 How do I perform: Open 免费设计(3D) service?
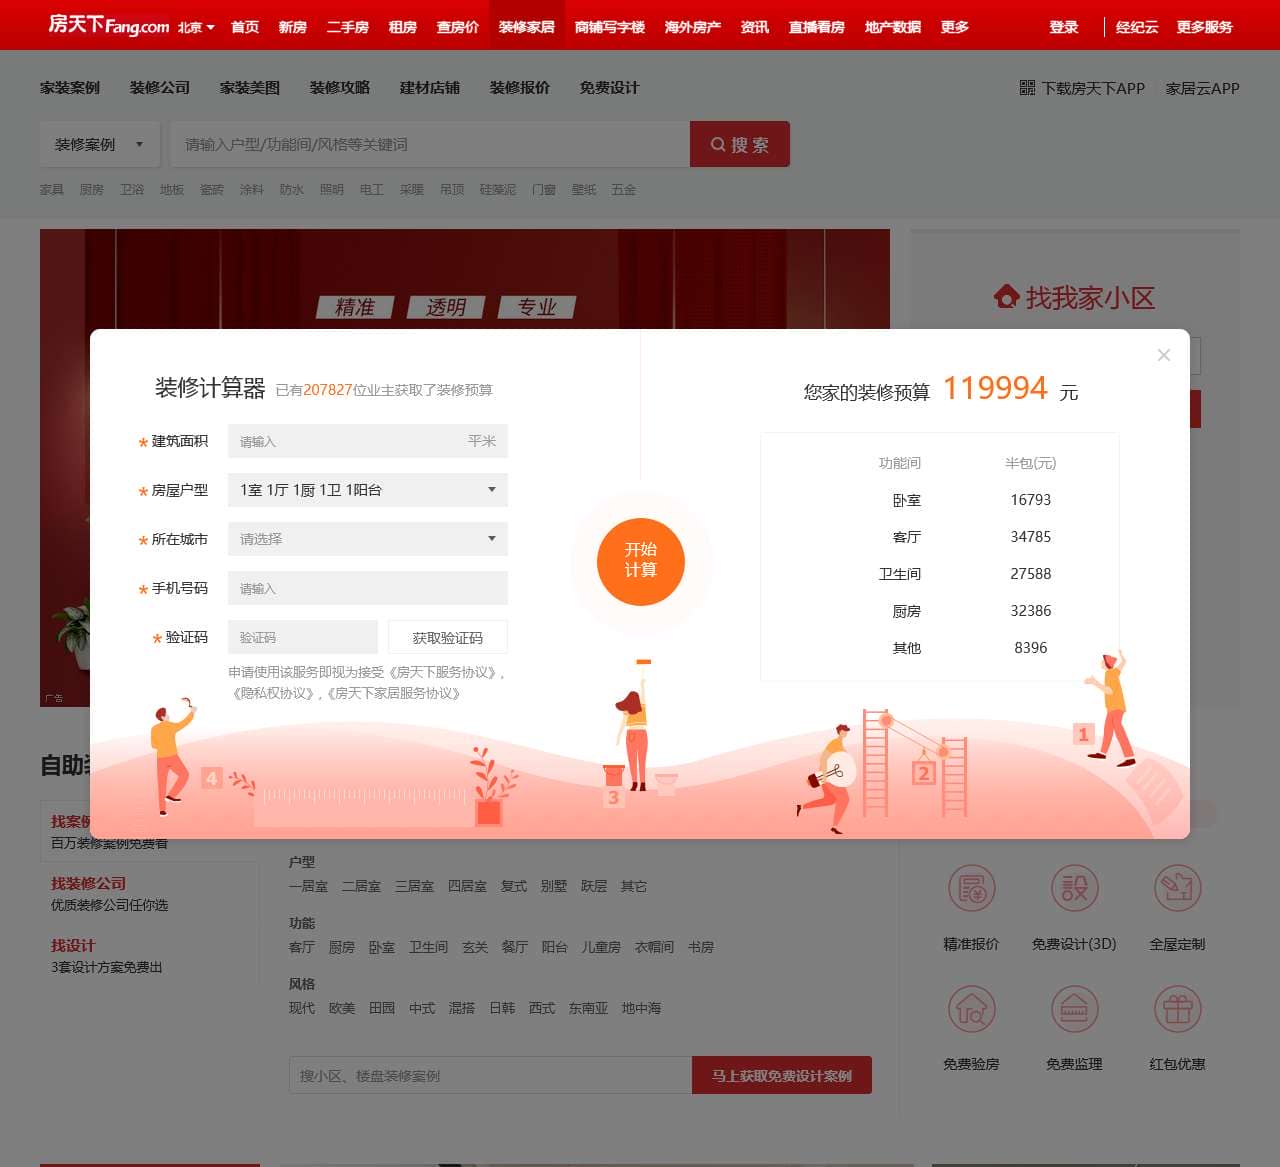[x=1074, y=888]
